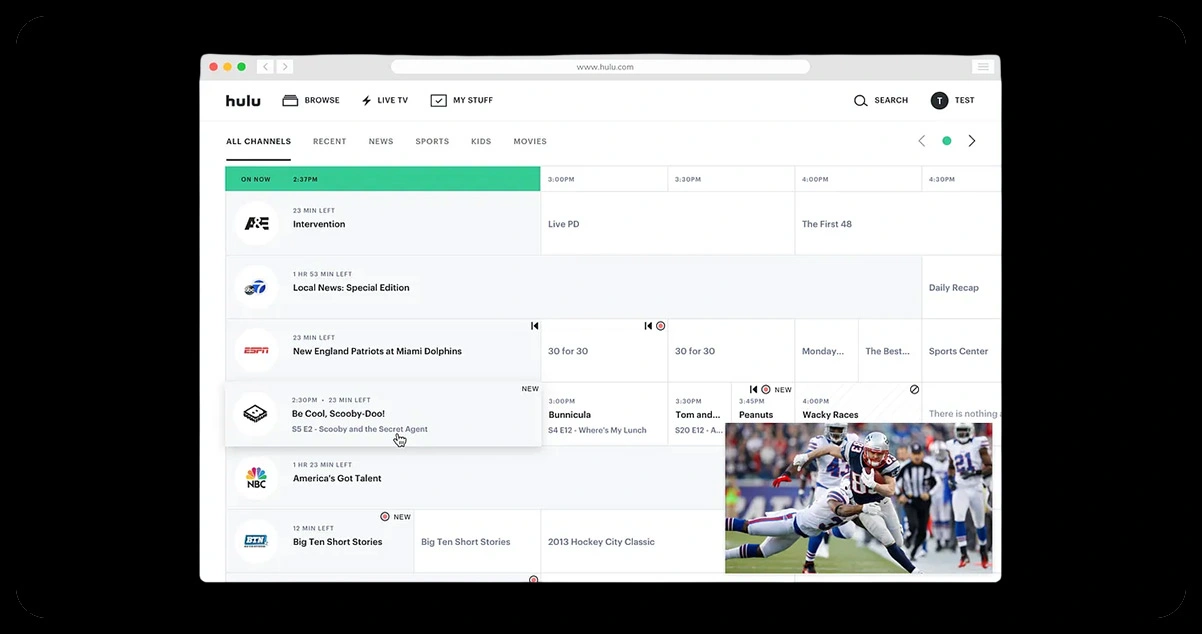The height and width of the screenshot is (634, 1202).
Task: Click the Live TV lightning bolt icon
Action: pyautogui.click(x=367, y=100)
